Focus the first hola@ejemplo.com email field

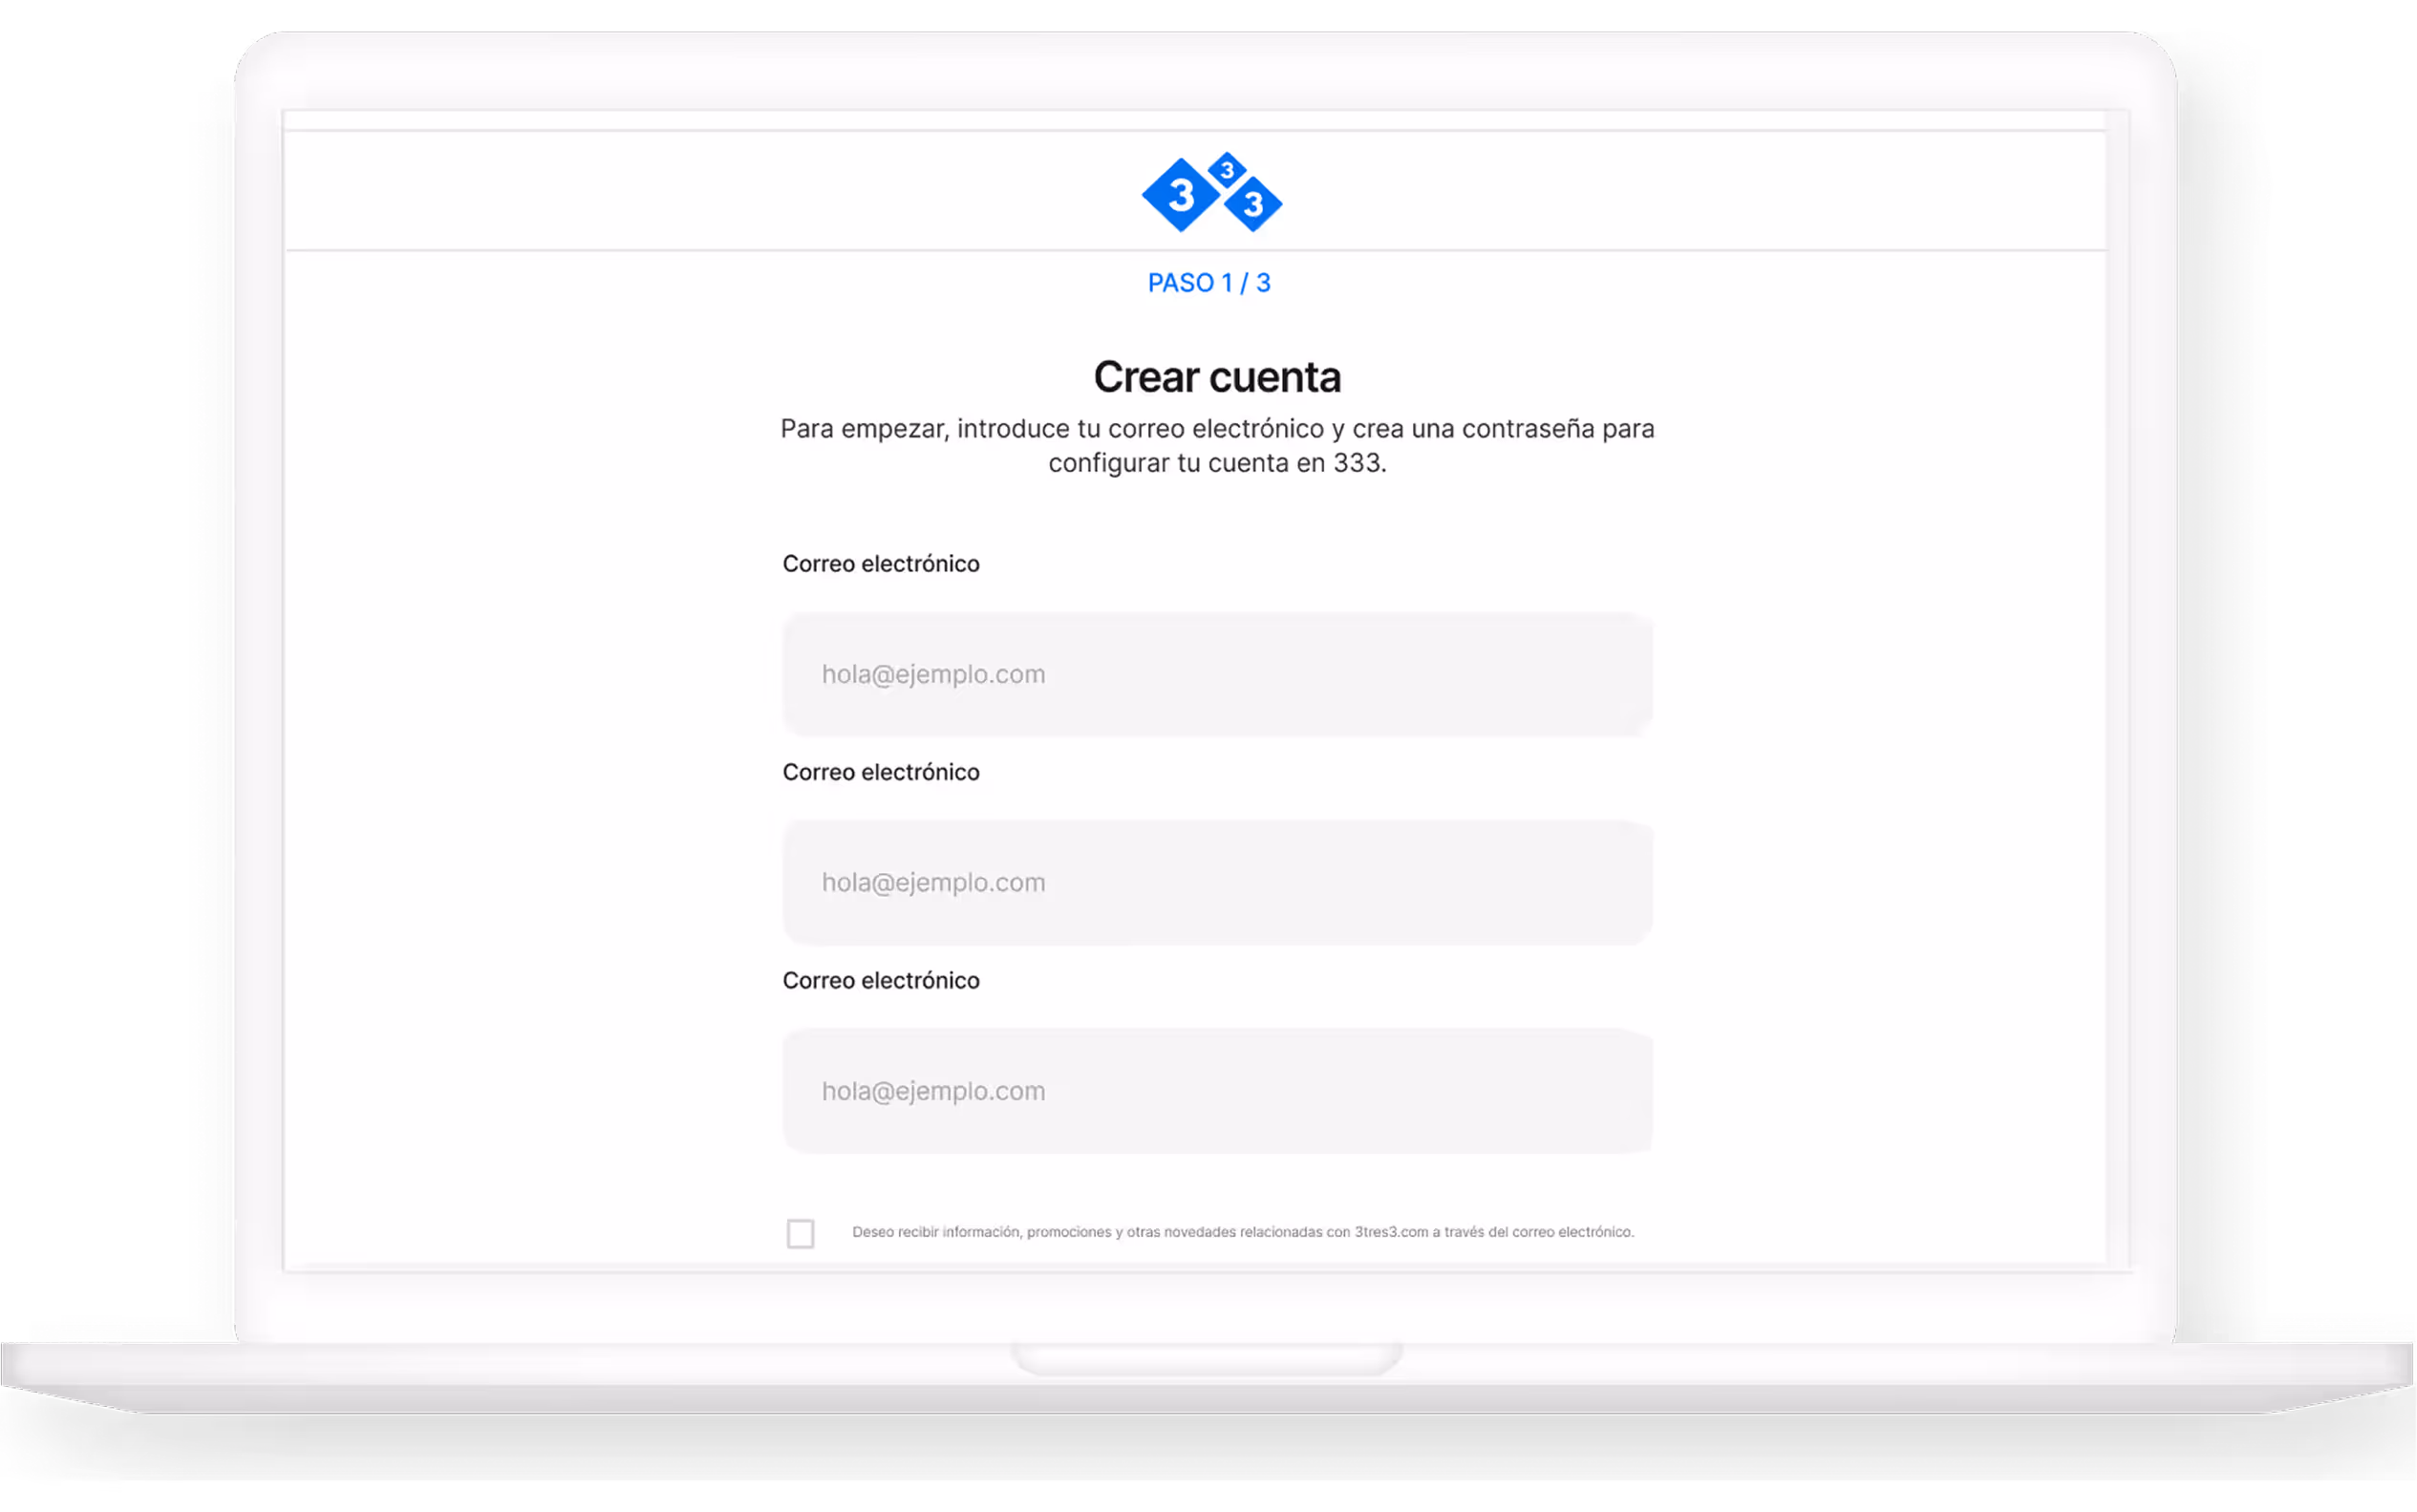pos(1217,675)
